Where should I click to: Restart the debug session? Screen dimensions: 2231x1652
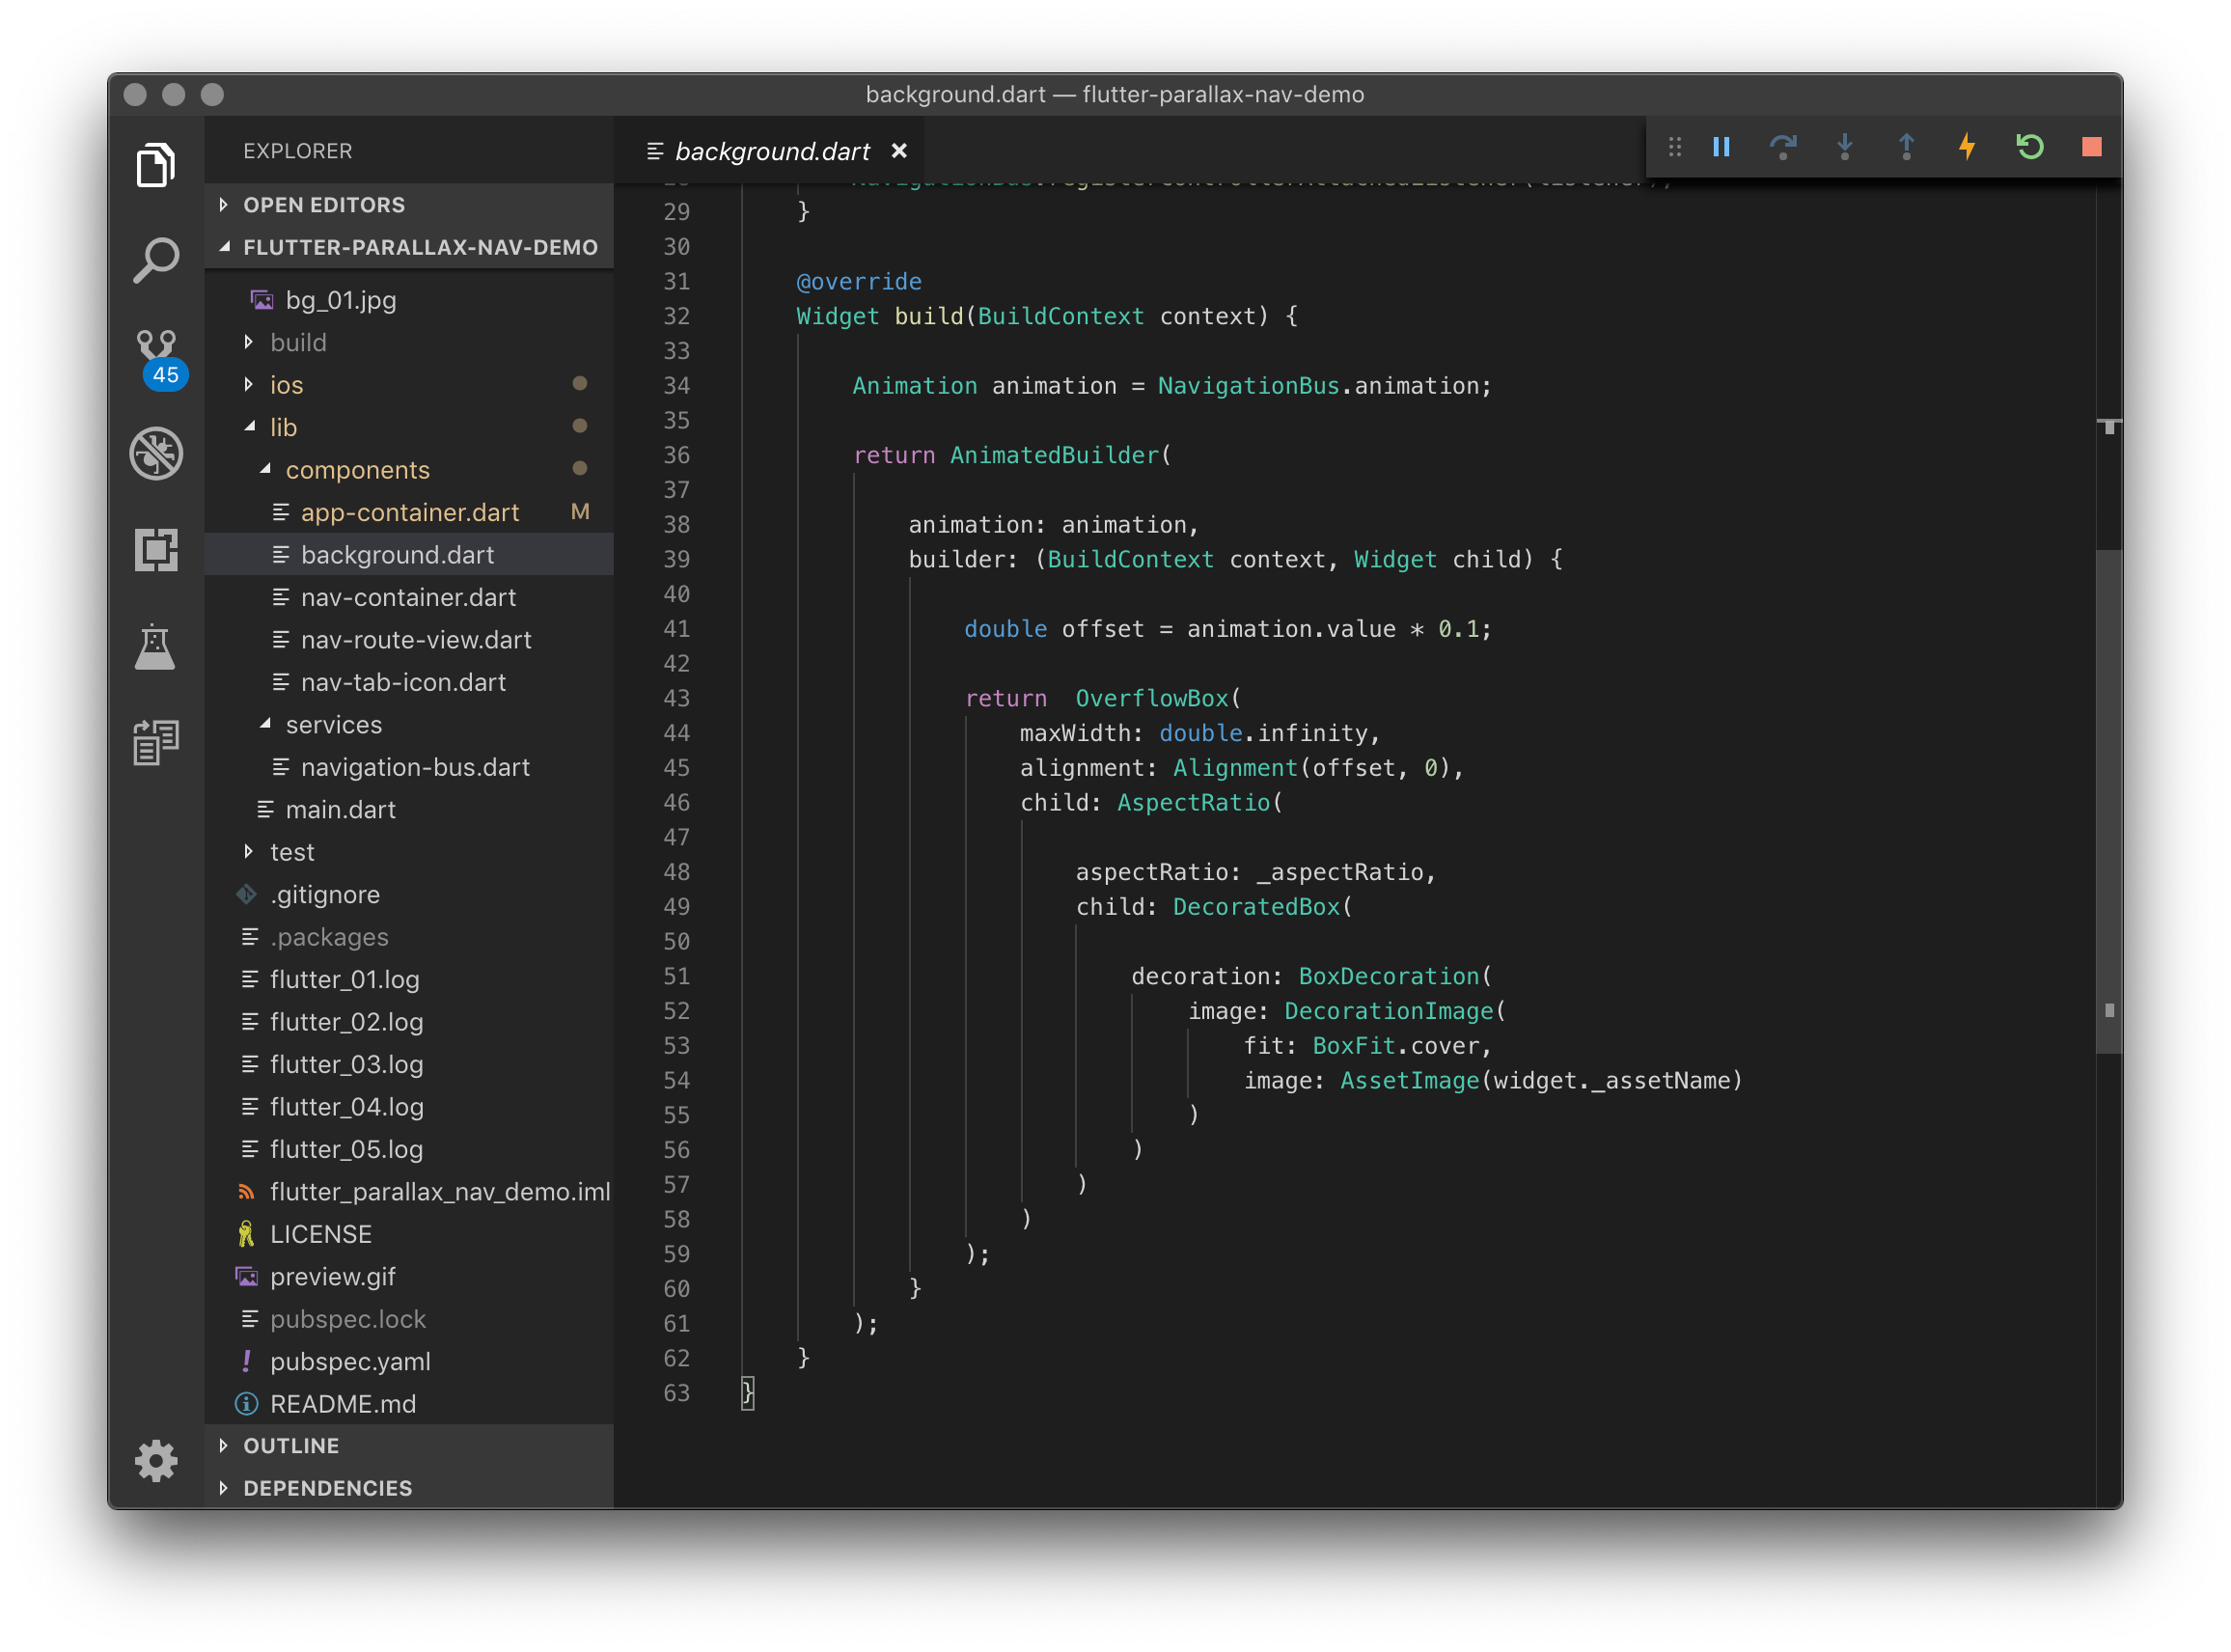pyautogui.click(x=2029, y=148)
